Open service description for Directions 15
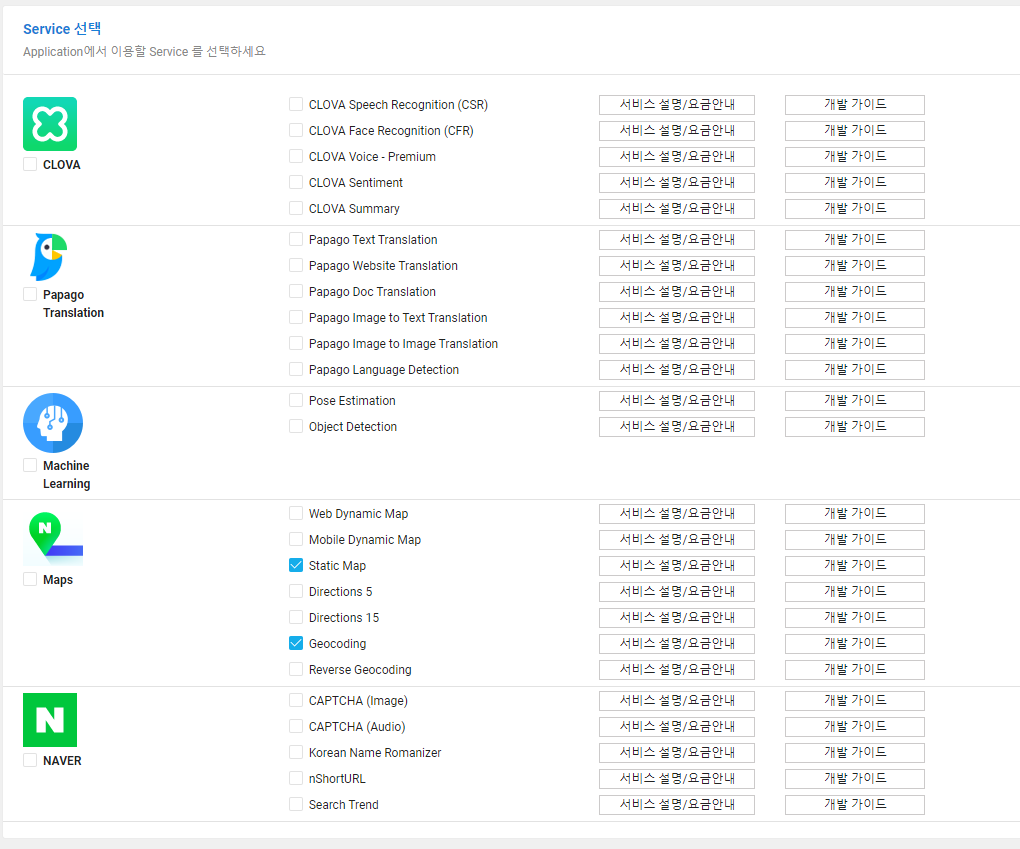Viewport: 1020px width, 849px height. coord(677,618)
